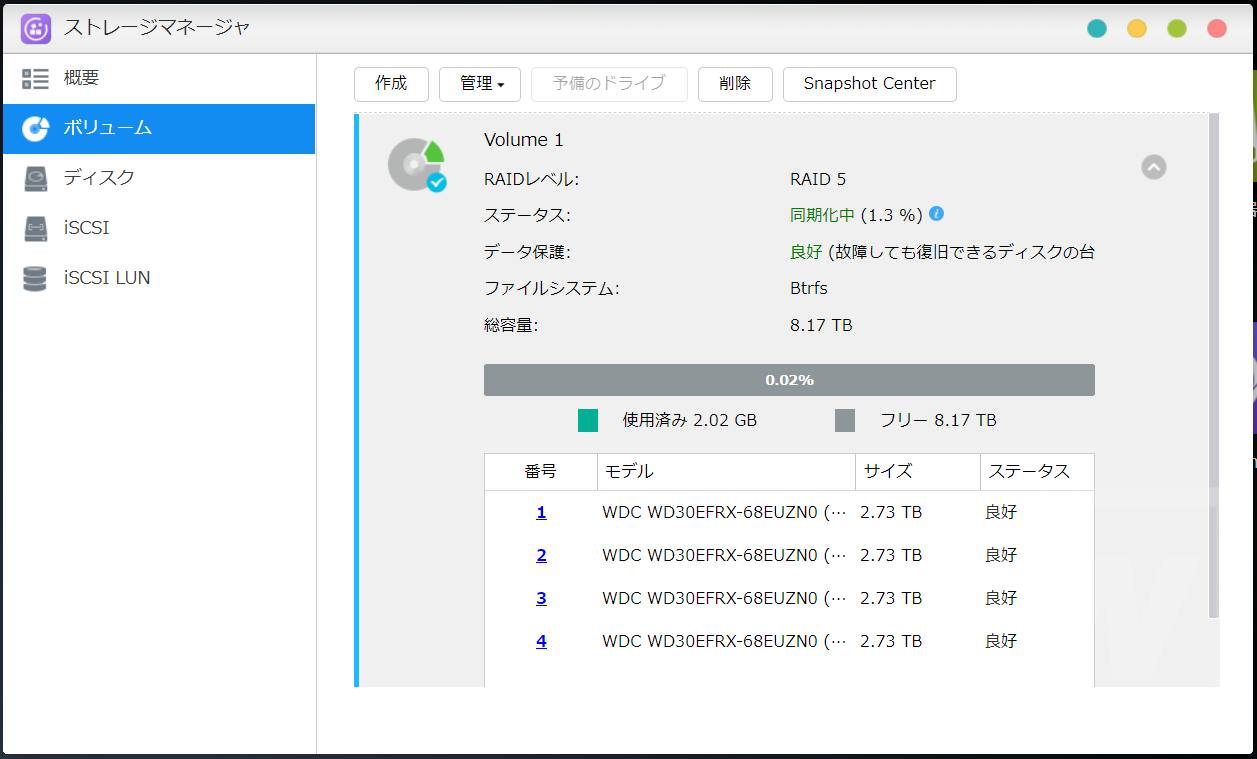Viewport: 1257px width, 759px height.
Task: Open disk number 1 link
Action: pyautogui.click(x=541, y=512)
